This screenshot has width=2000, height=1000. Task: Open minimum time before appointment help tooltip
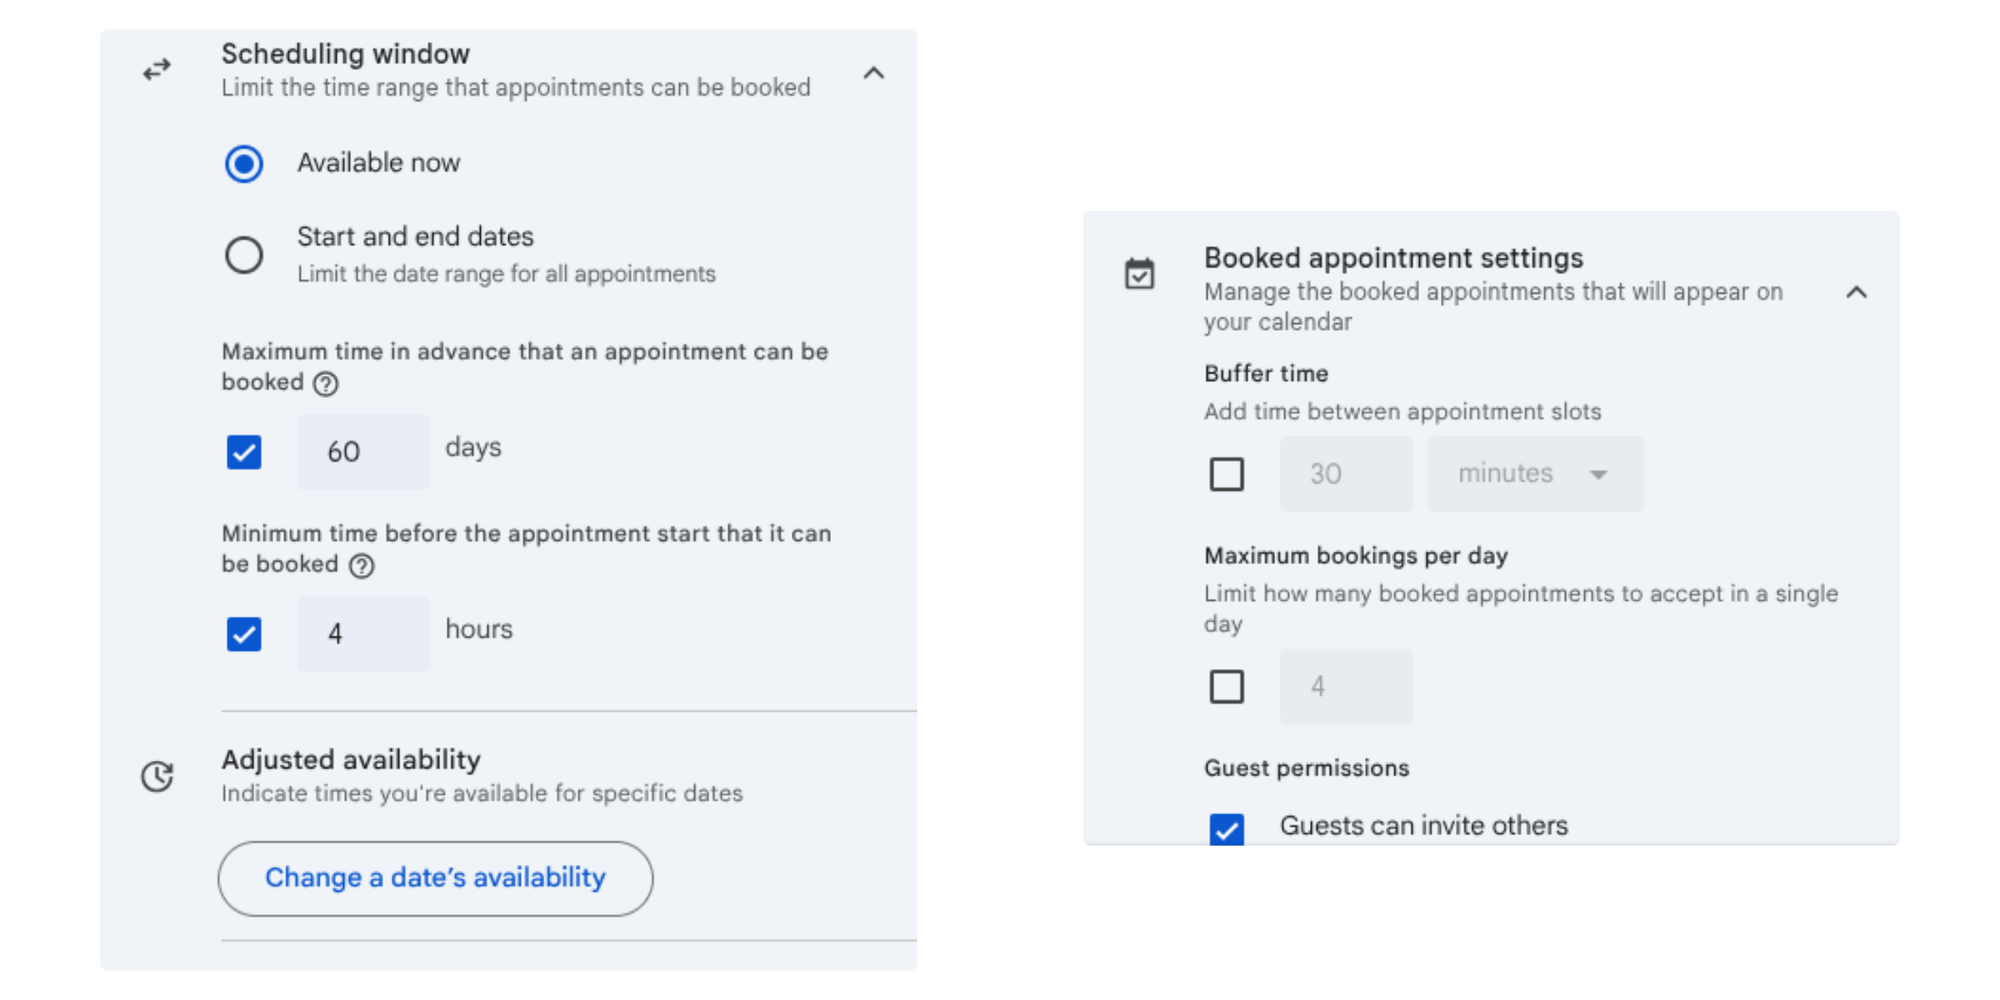click(x=361, y=566)
